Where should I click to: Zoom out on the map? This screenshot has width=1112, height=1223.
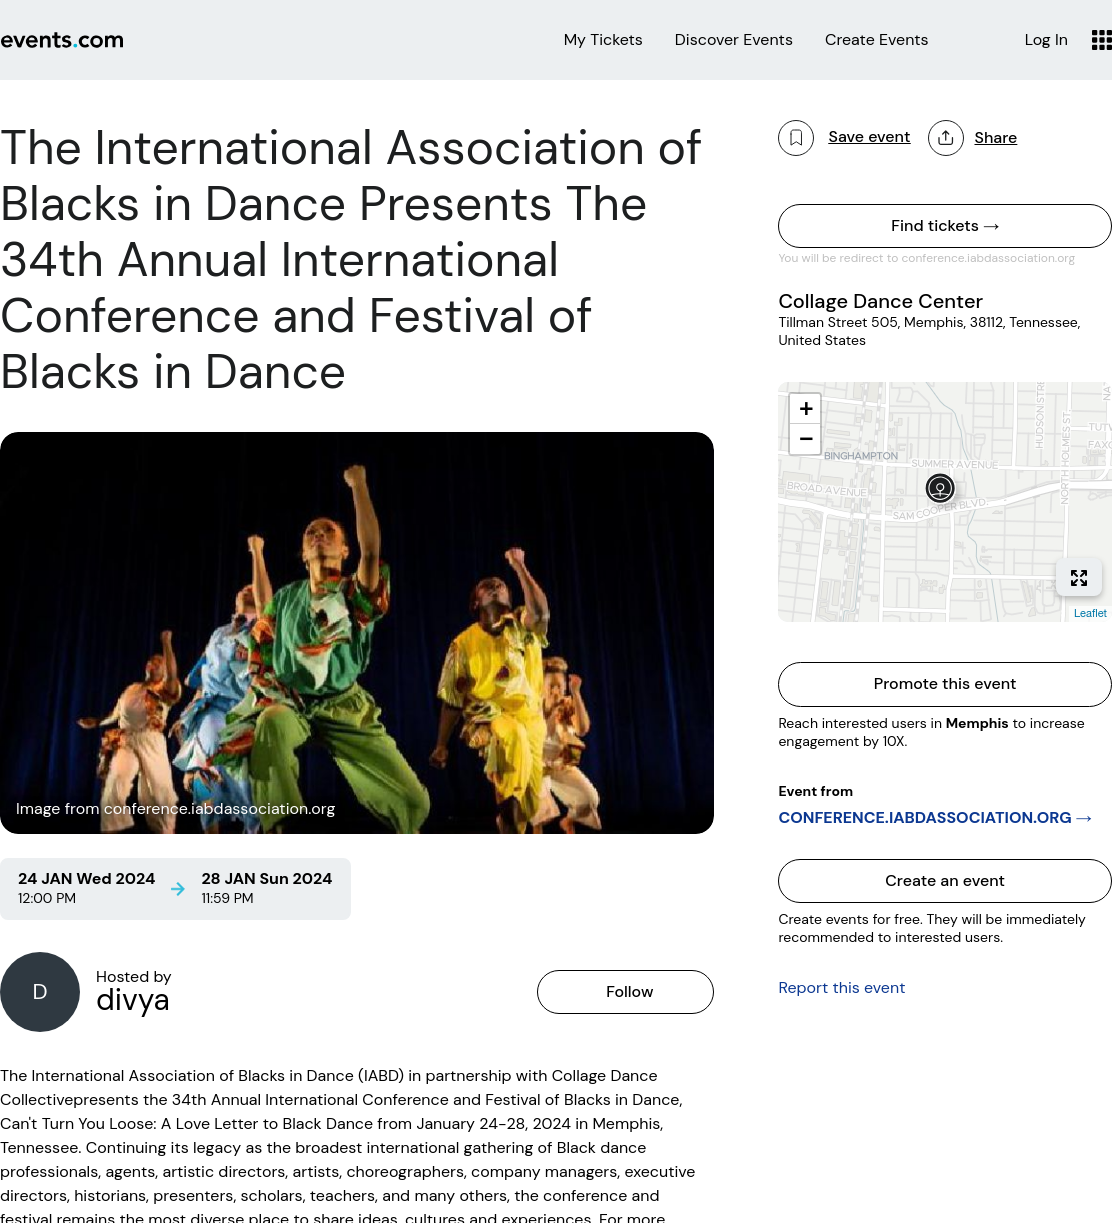805,439
